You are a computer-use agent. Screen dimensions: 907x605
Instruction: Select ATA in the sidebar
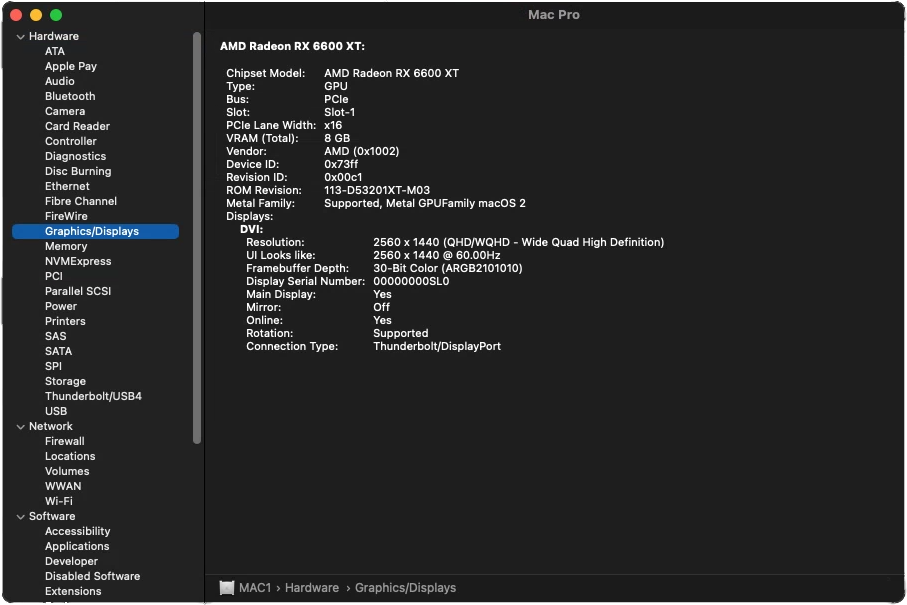pos(55,51)
